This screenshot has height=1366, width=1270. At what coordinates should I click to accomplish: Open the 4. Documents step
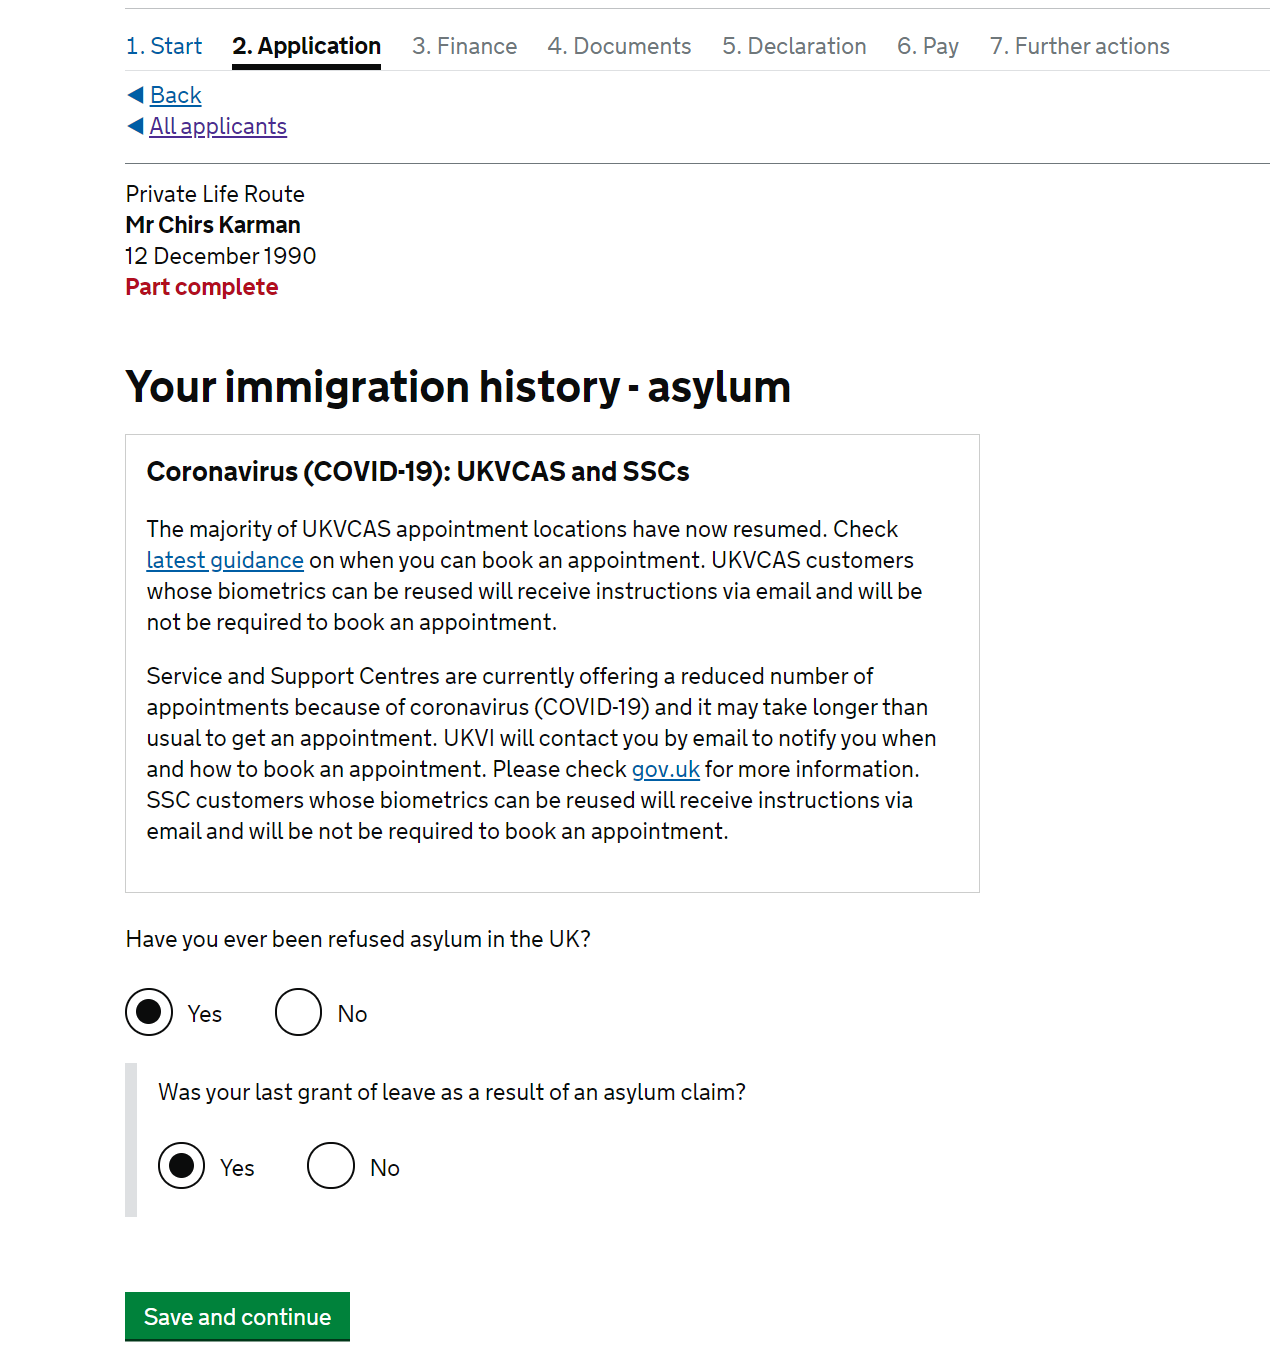click(619, 46)
